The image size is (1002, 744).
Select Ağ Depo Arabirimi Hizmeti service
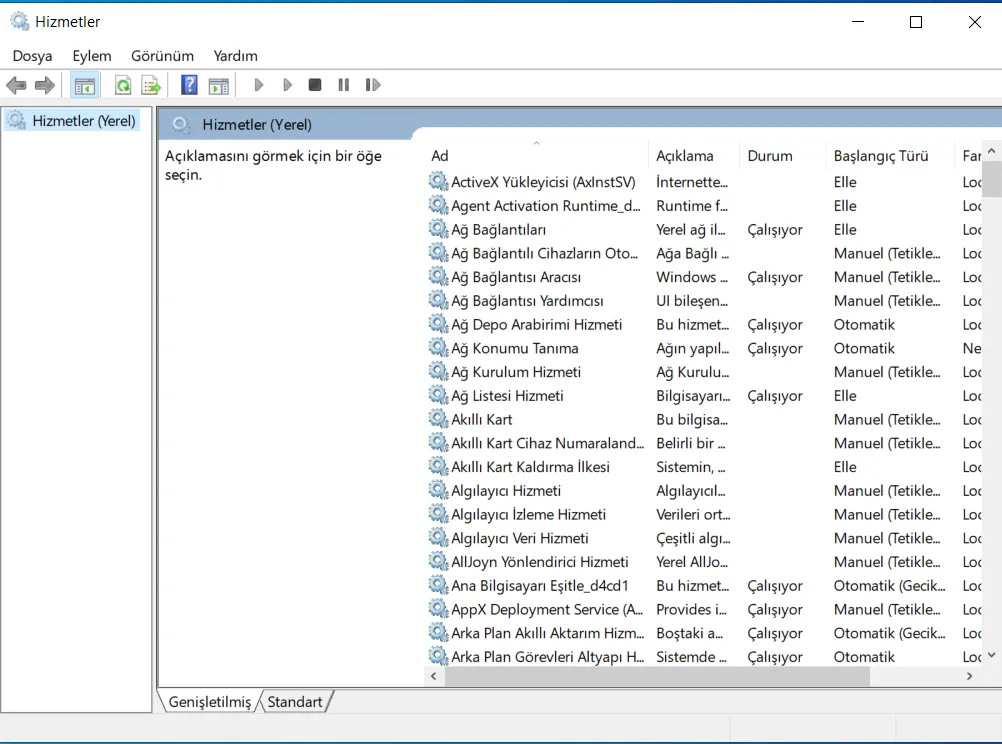click(x=536, y=324)
